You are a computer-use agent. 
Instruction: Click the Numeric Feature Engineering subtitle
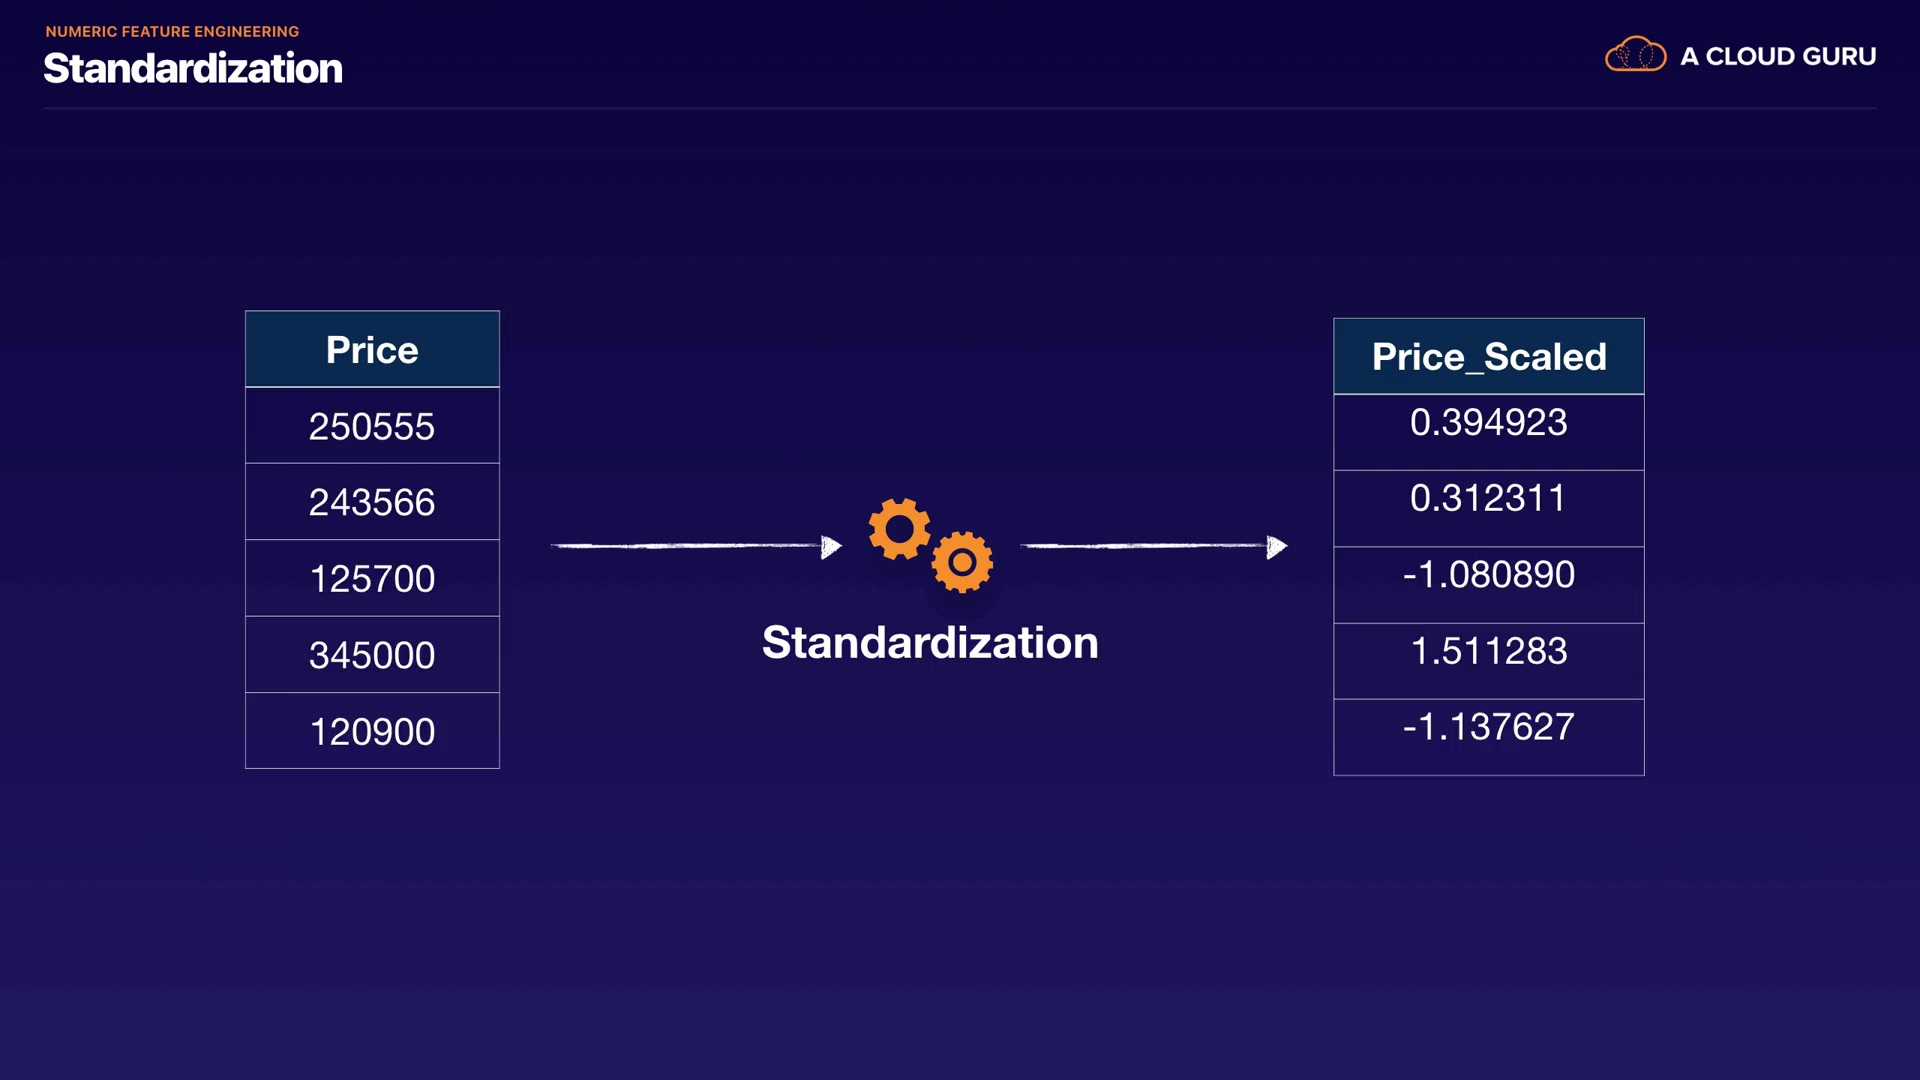click(x=172, y=31)
